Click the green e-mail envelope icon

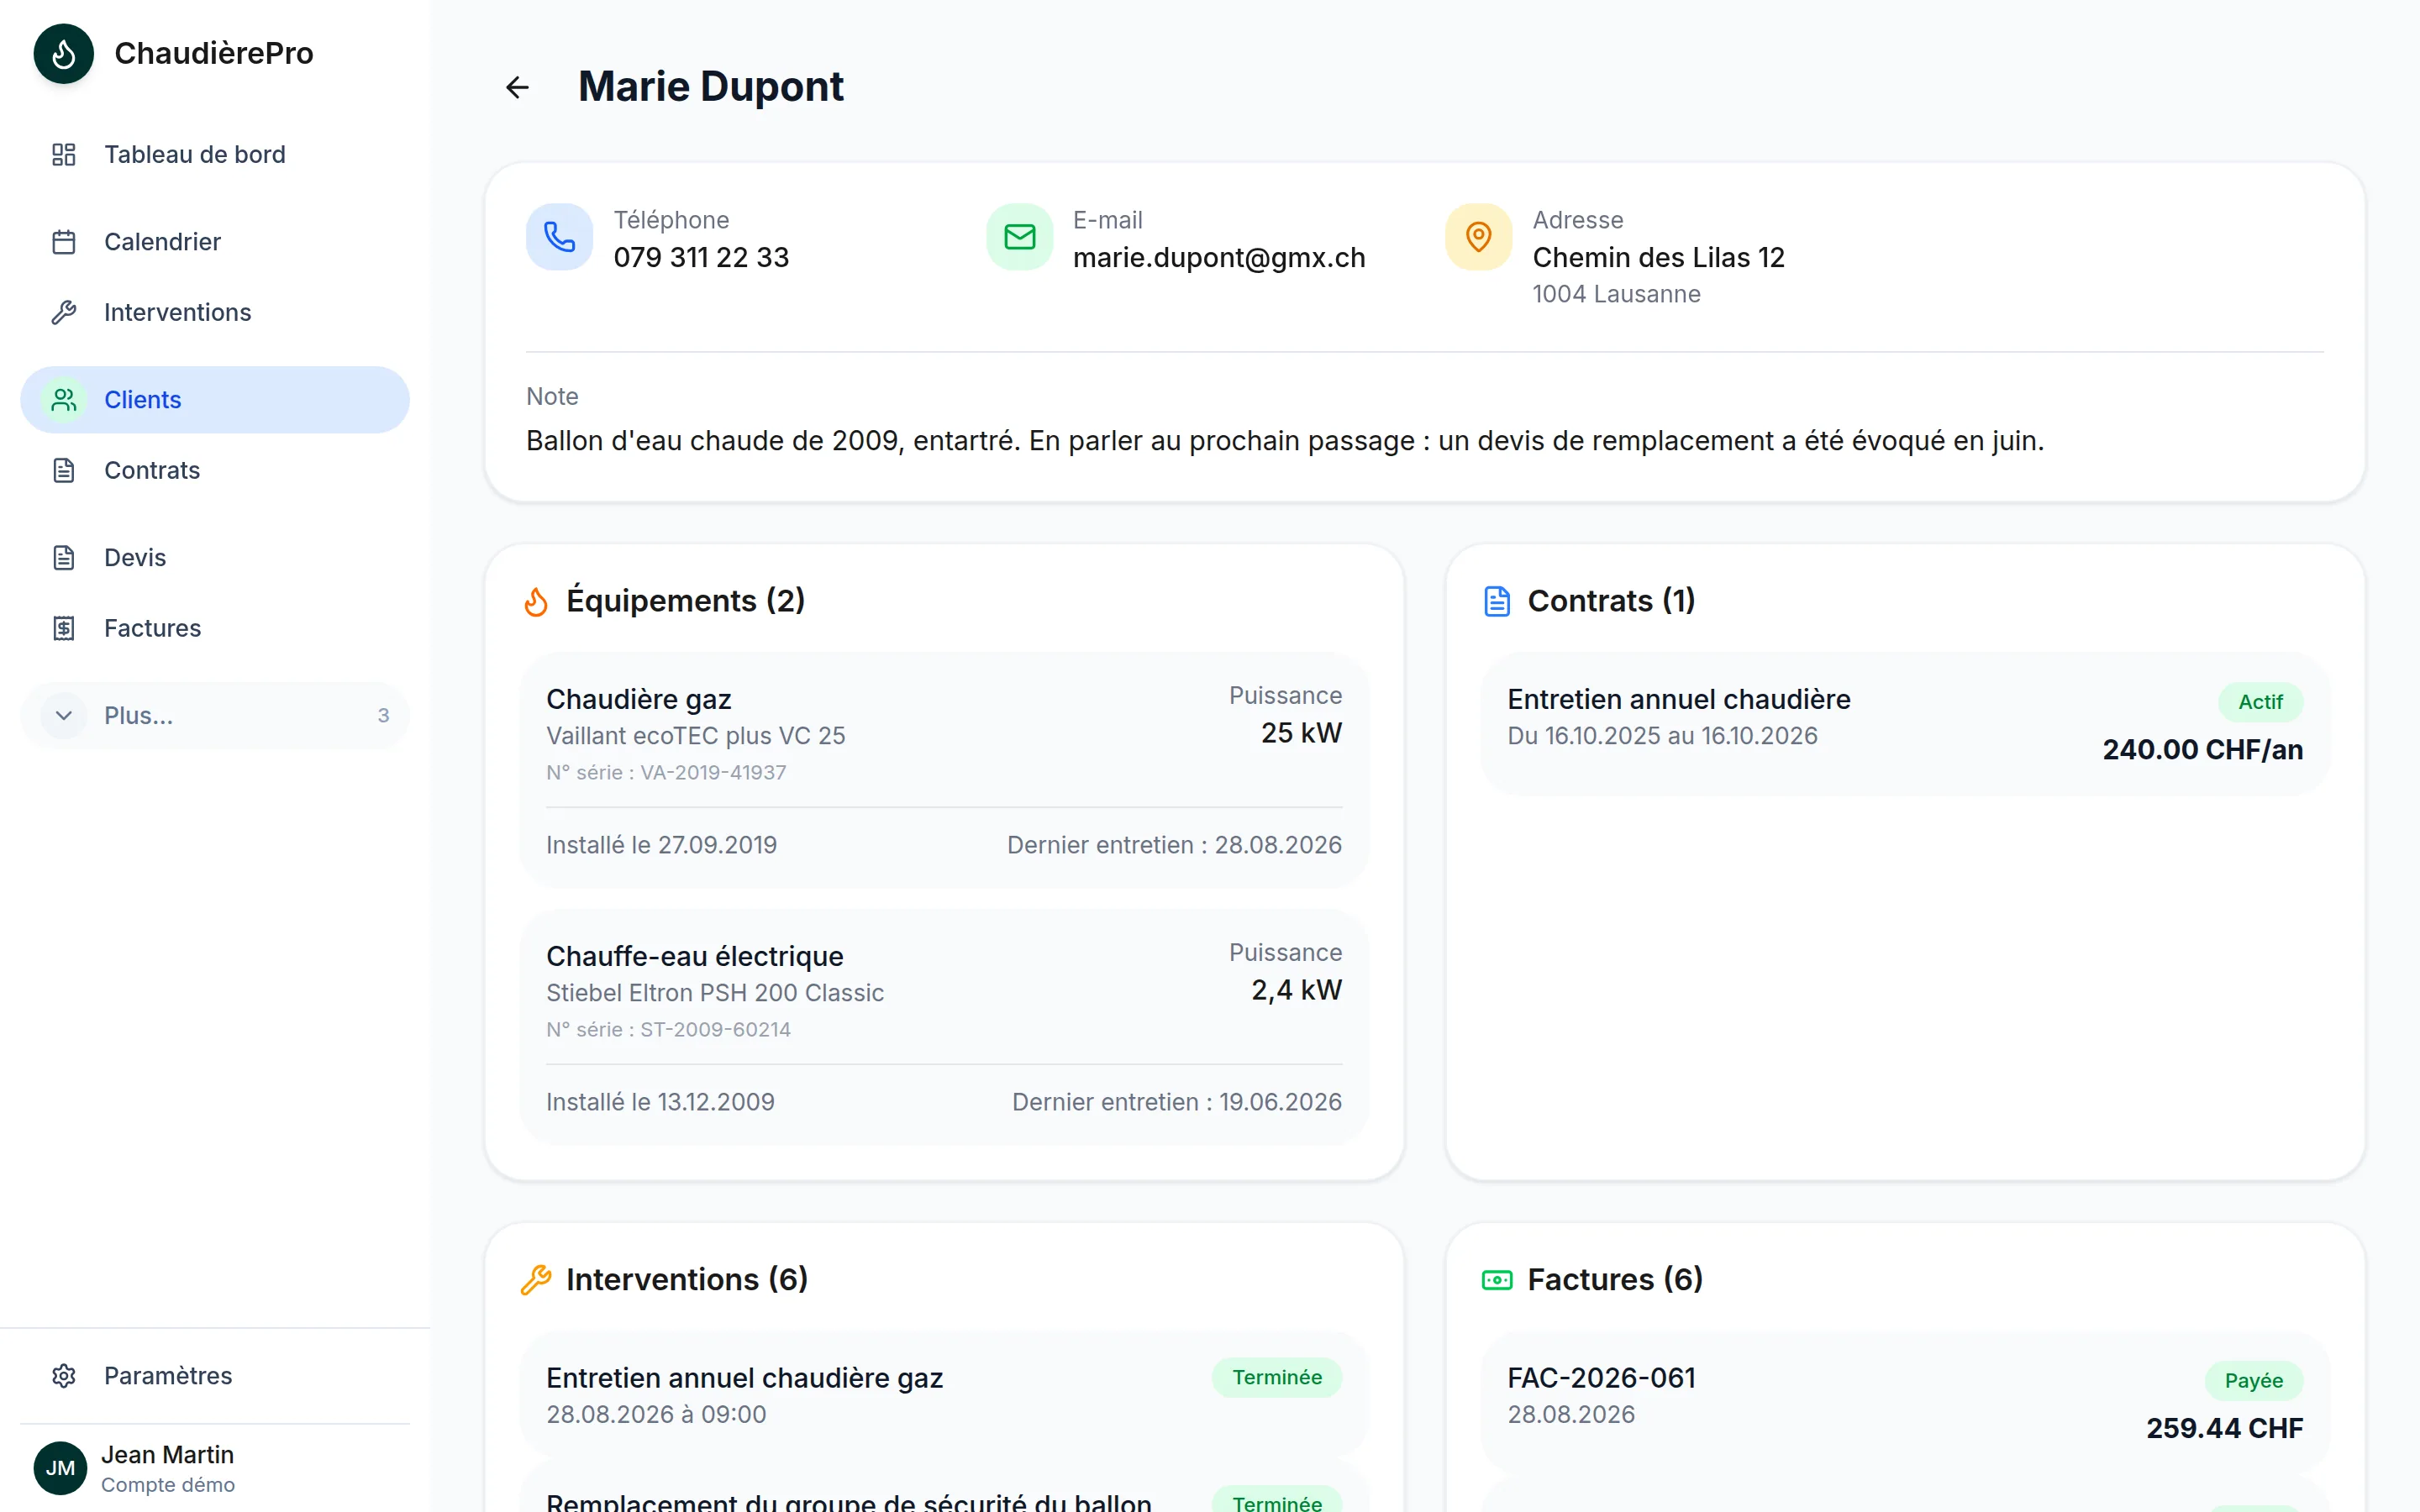coord(1019,237)
